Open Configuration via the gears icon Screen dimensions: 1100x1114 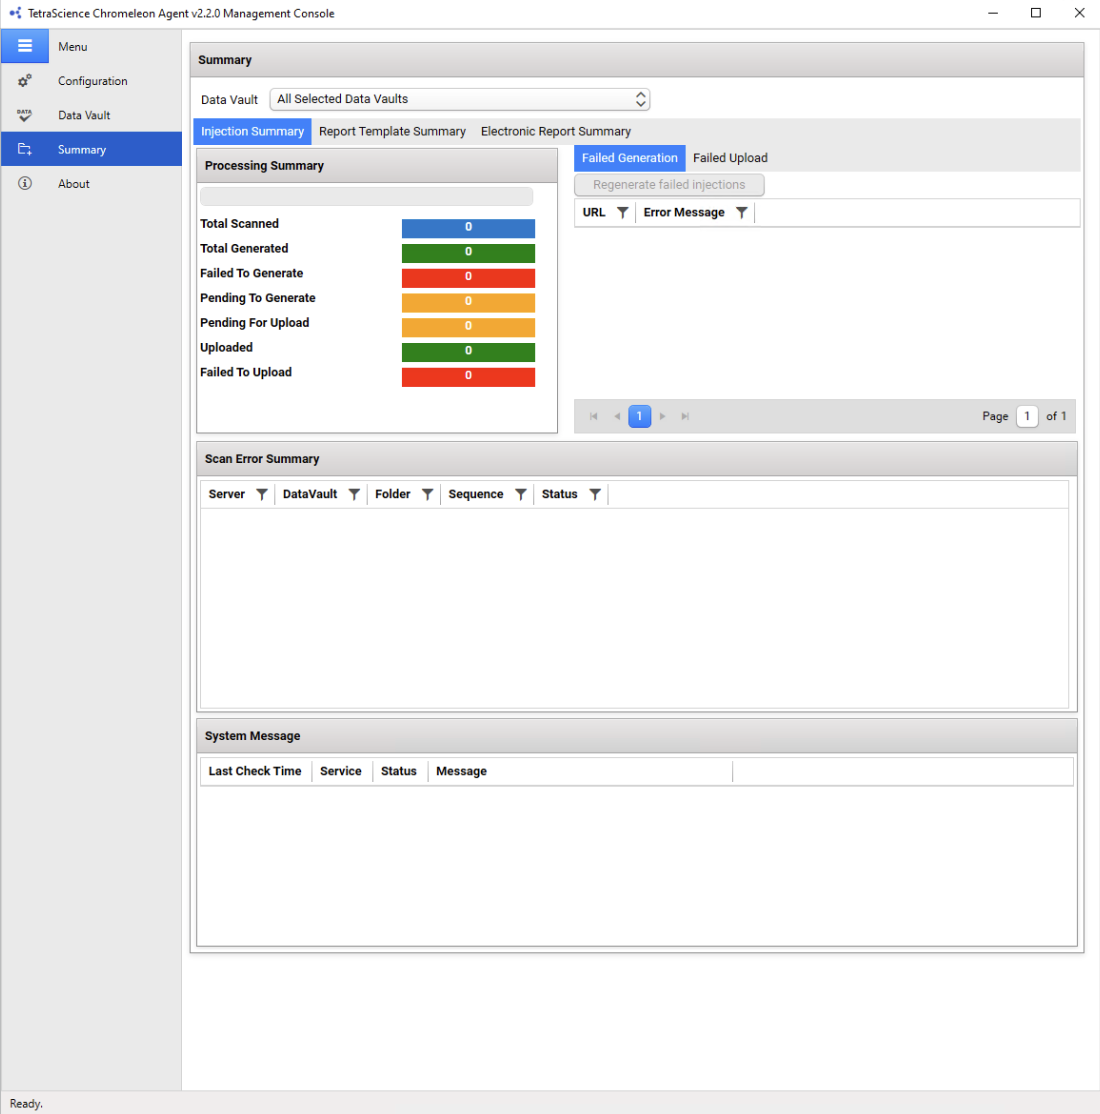point(25,80)
